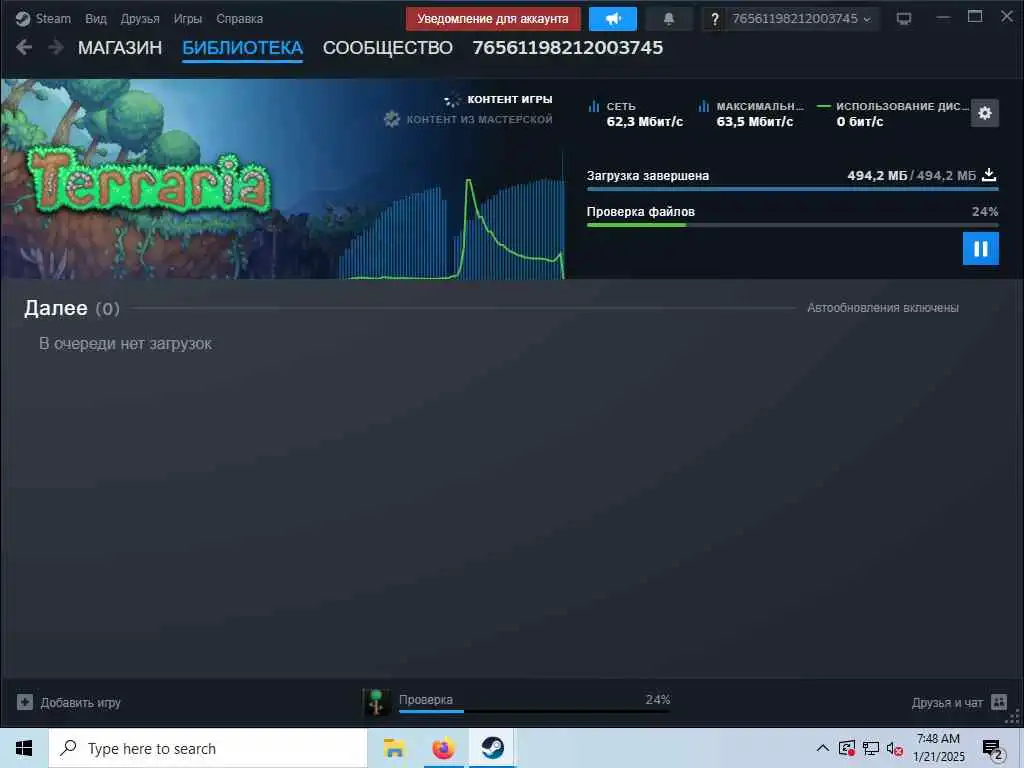Click the friends list icon in the bottom right
Viewport: 1024px width, 768px height.
999,702
